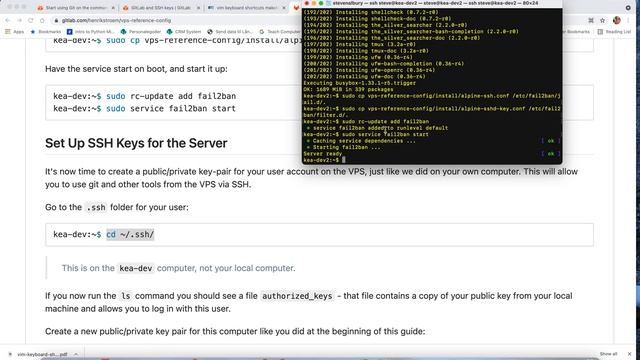Go back in browser history
The width and height of the screenshot is (640, 360).
pos(8,20)
